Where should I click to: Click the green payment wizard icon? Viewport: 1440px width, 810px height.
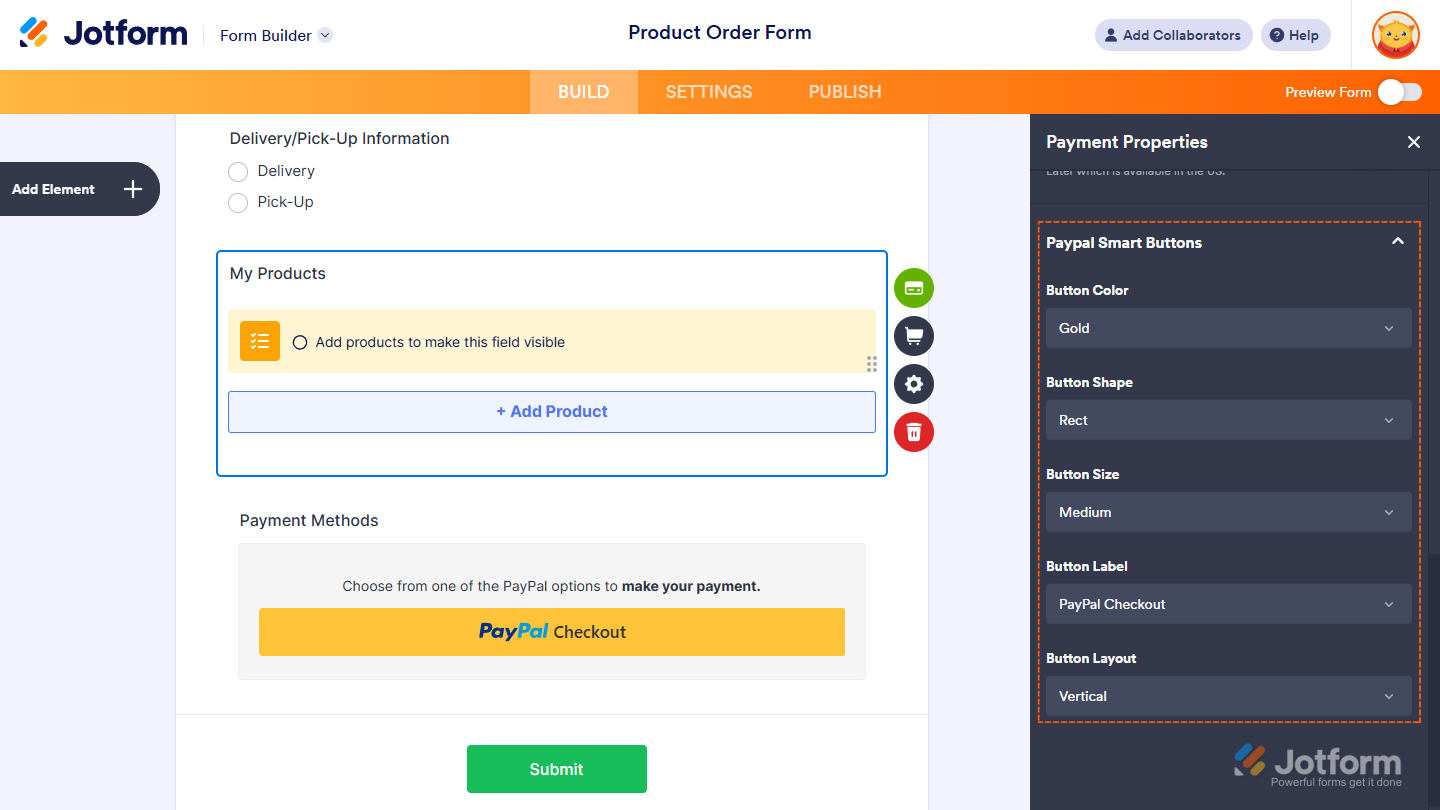pyautogui.click(x=913, y=288)
